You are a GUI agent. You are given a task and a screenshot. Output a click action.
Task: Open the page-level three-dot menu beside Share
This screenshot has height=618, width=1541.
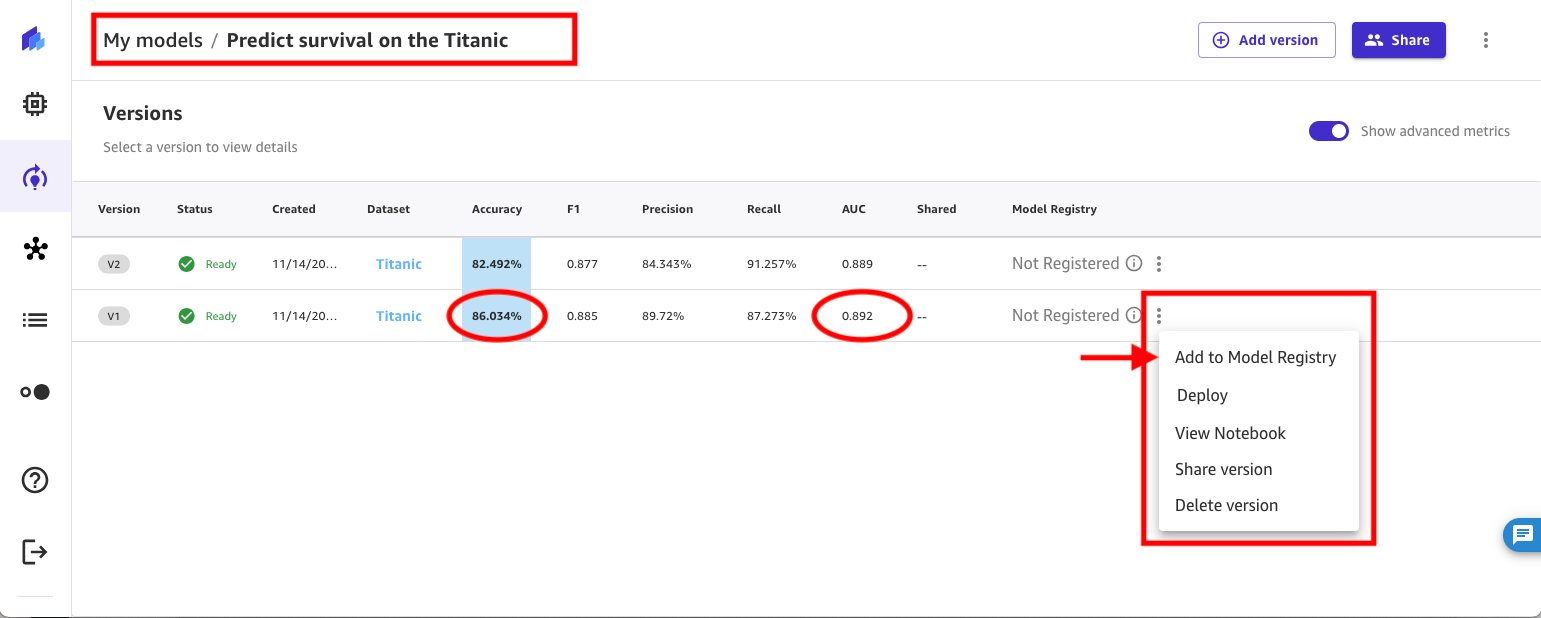point(1486,40)
